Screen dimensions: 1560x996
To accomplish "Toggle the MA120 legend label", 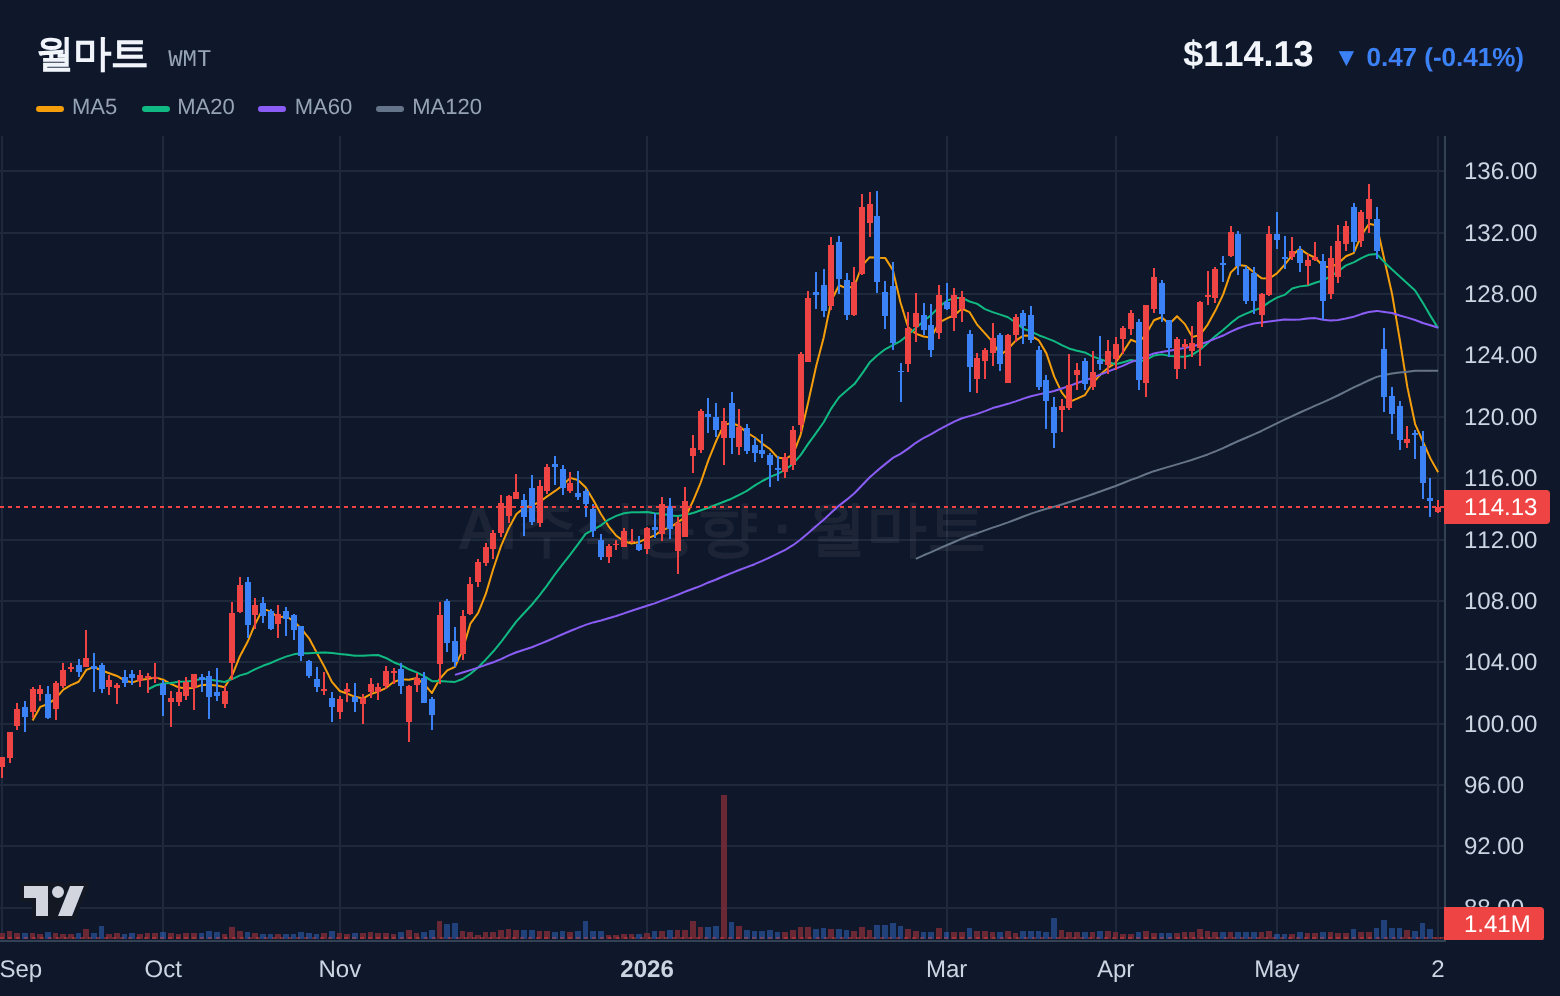I will pos(447,107).
